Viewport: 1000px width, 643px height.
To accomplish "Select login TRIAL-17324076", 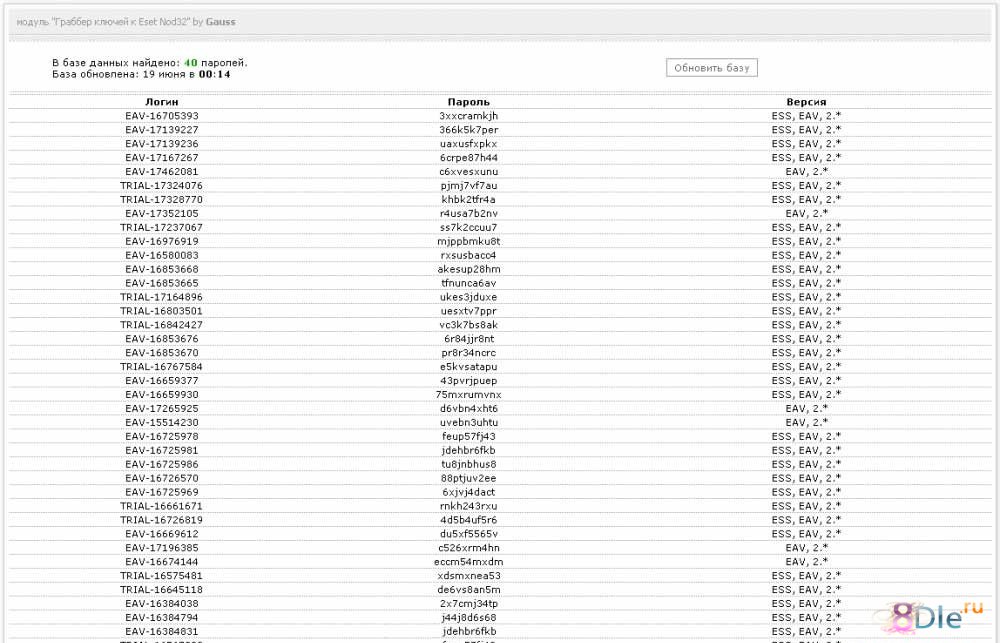I will [x=161, y=186].
